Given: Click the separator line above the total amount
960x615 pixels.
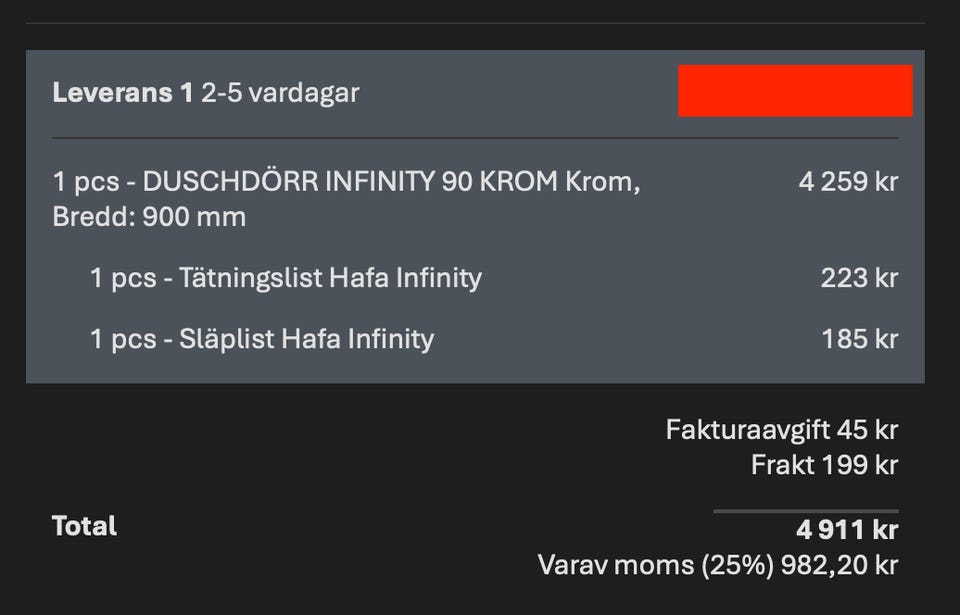Looking at the screenshot, I should click(x=805, y=511).
